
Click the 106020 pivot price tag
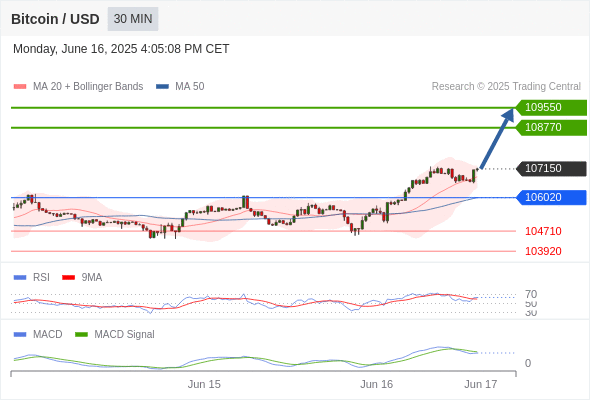[x=551, y=198]
